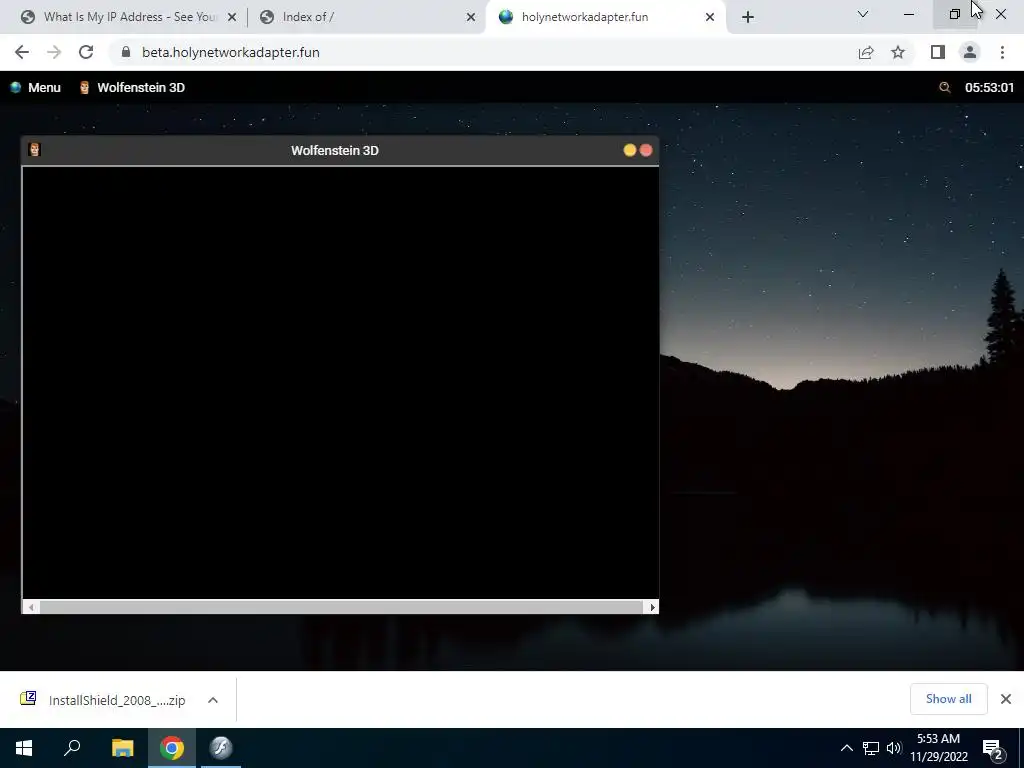Close the What Is My IP Address tab

tap(232, 17)
